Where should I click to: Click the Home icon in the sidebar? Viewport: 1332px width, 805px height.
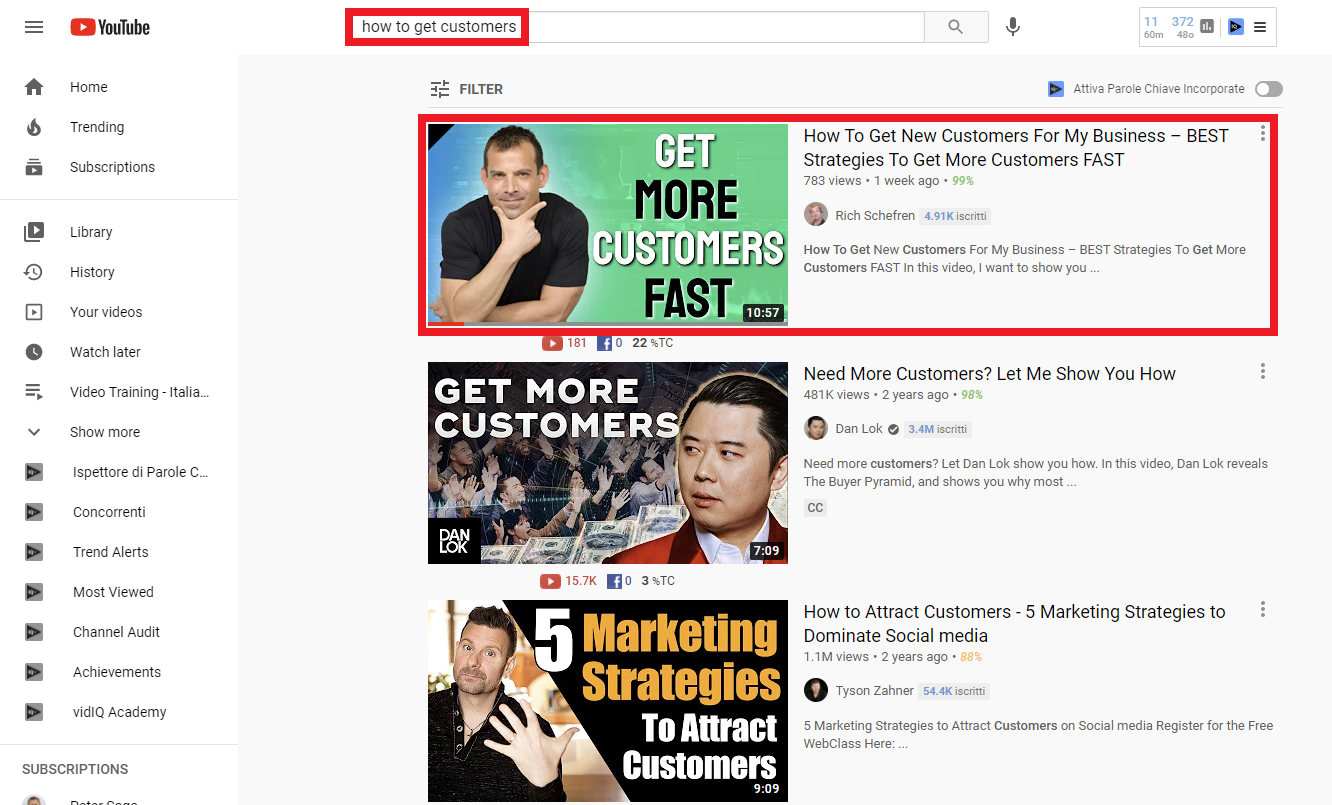34,87
